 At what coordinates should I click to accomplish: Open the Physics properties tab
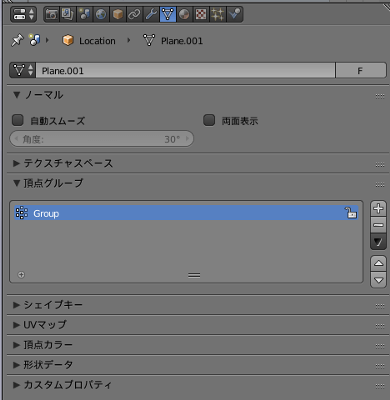point(235,14)
